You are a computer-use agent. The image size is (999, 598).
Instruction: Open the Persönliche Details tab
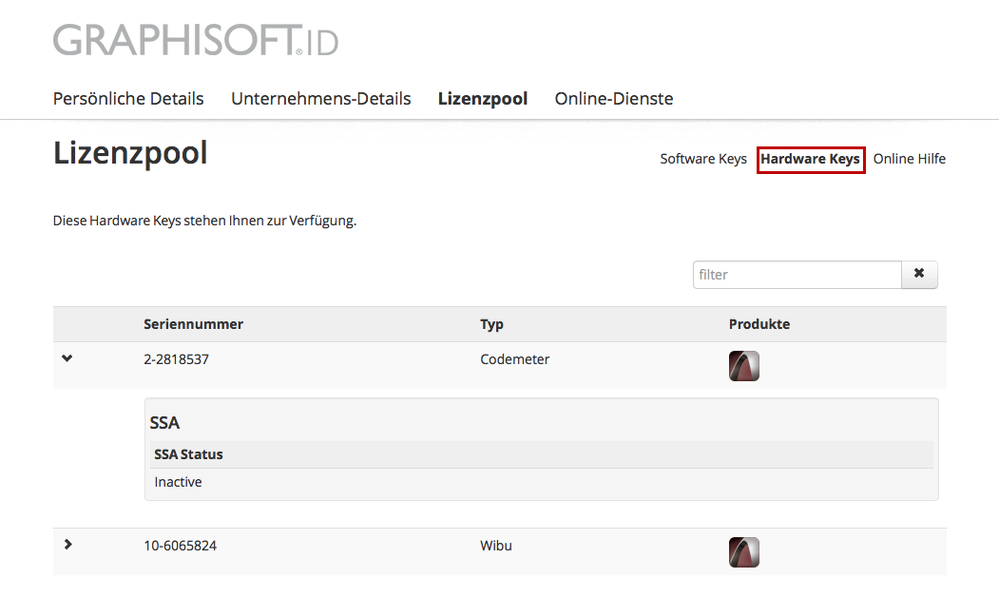128,99
